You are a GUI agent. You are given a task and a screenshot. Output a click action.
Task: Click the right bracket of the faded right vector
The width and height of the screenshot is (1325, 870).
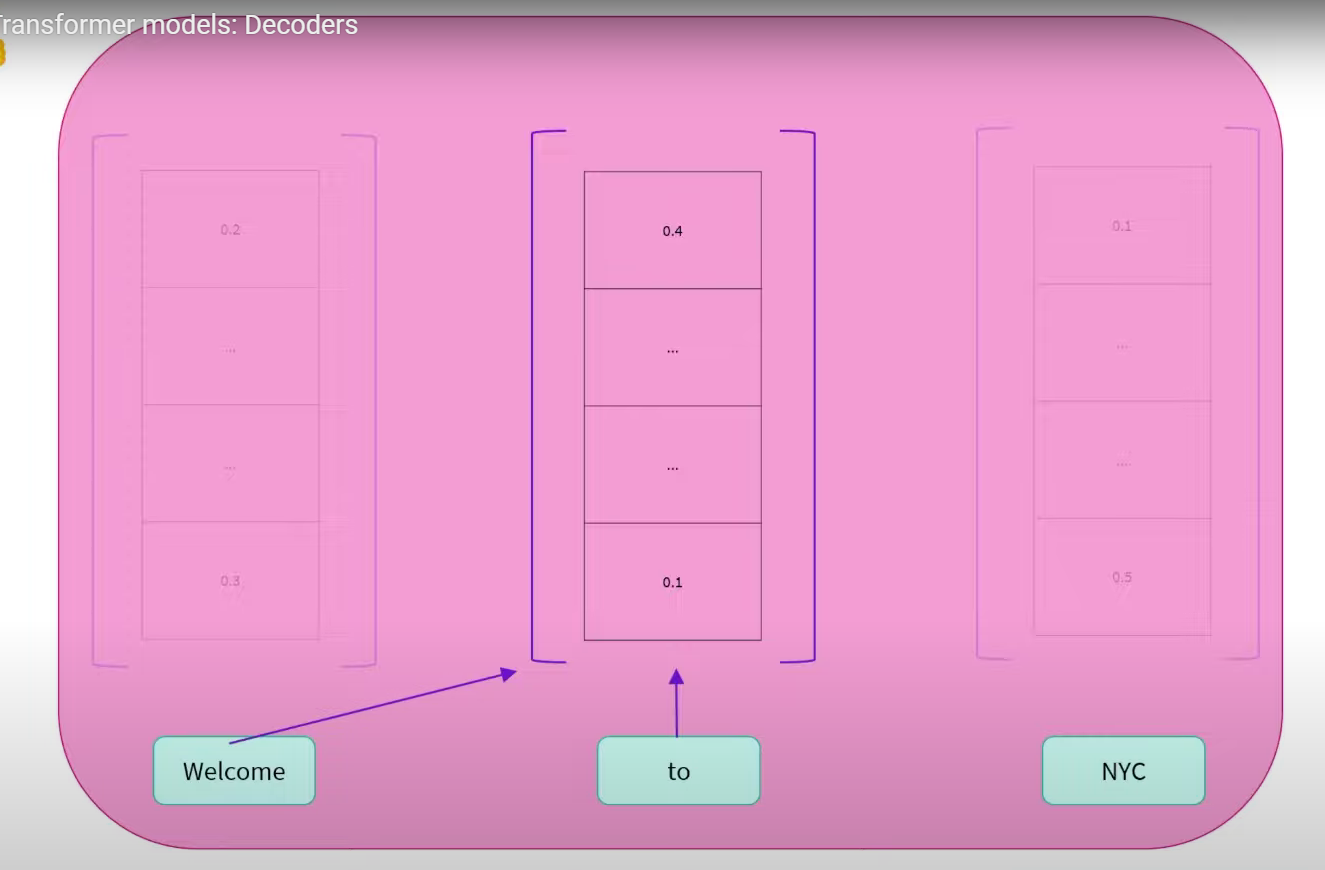[x=1257, y=393]
